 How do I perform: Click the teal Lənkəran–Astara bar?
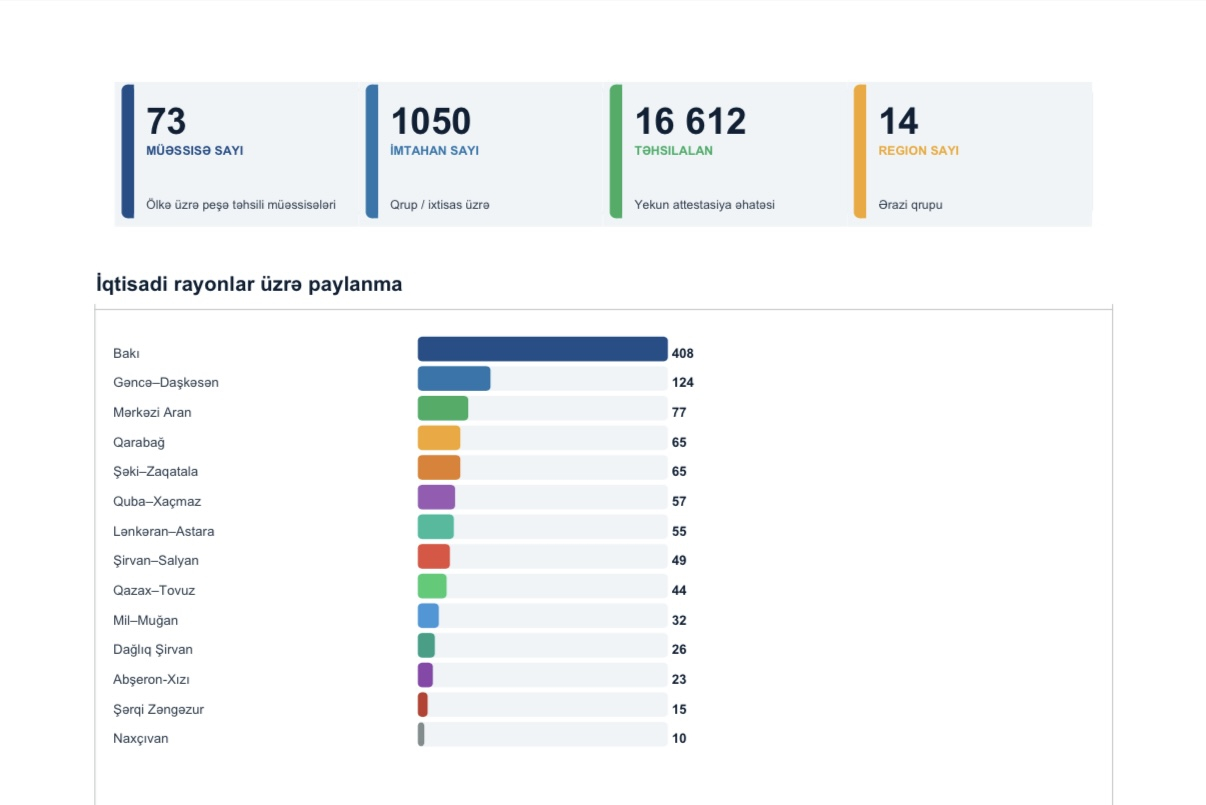[436, 527]
